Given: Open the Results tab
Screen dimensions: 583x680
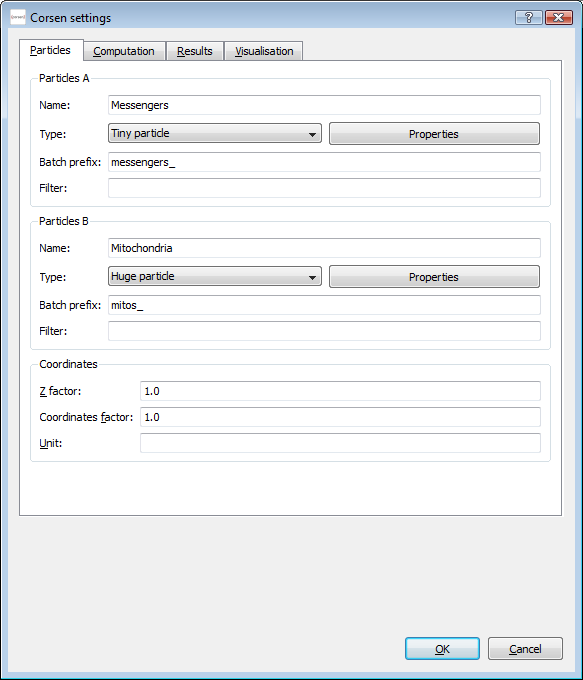Looking at the screenshot, I should pos(195,51).
